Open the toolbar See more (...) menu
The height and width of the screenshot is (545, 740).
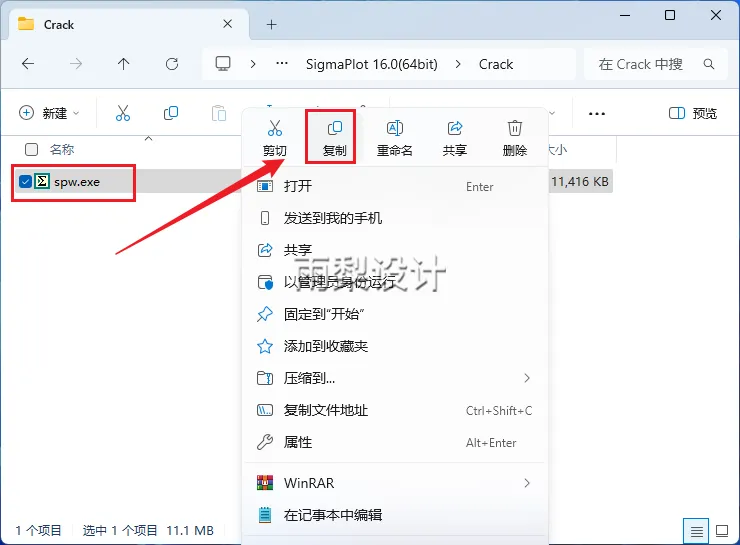[x=597, y=113]
